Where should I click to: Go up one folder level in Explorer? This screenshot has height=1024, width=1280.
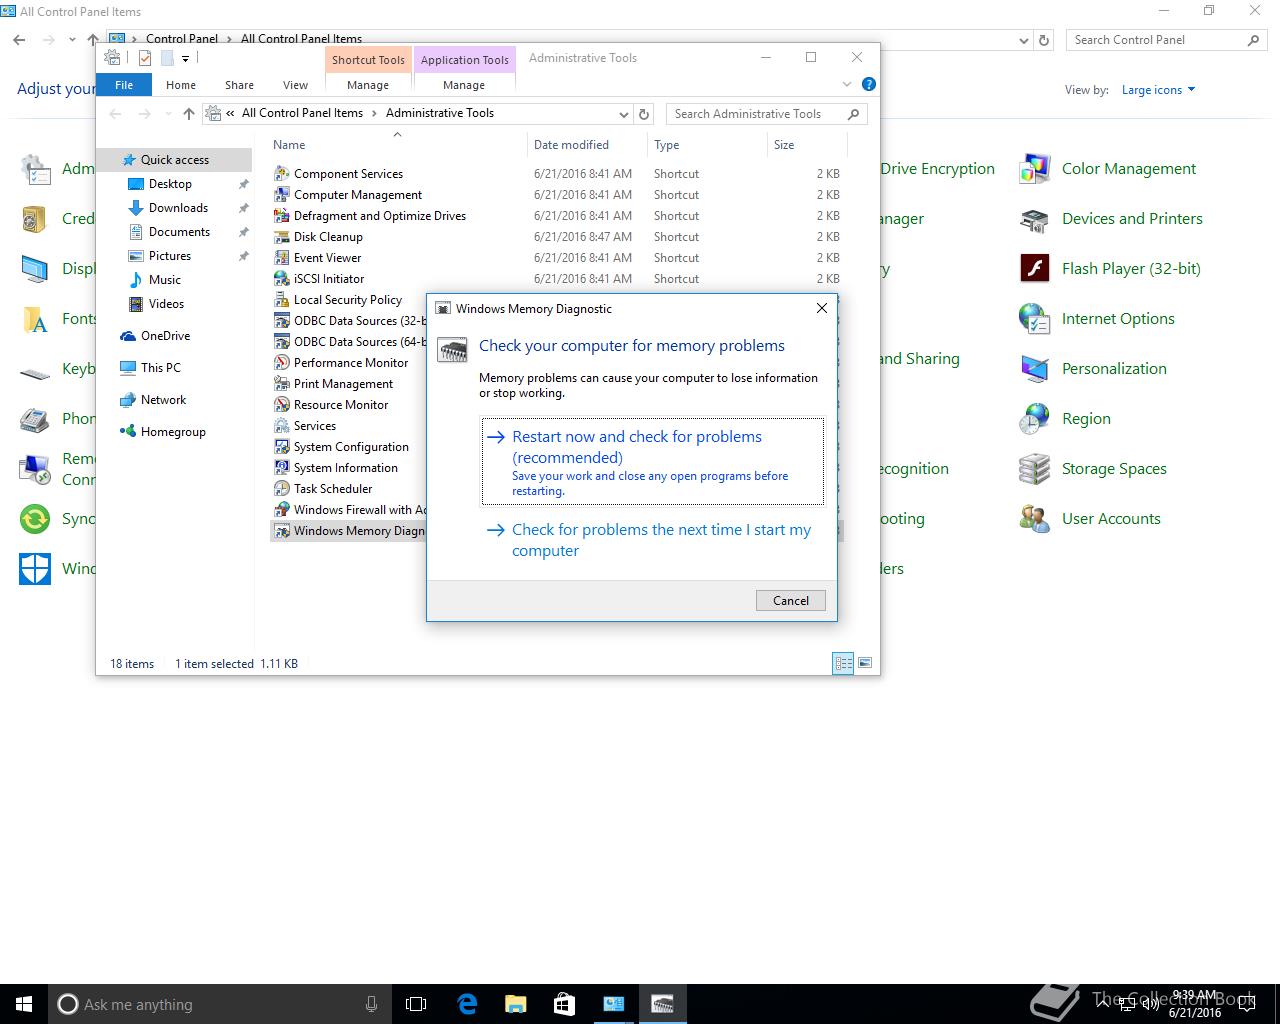click(188, 114)
